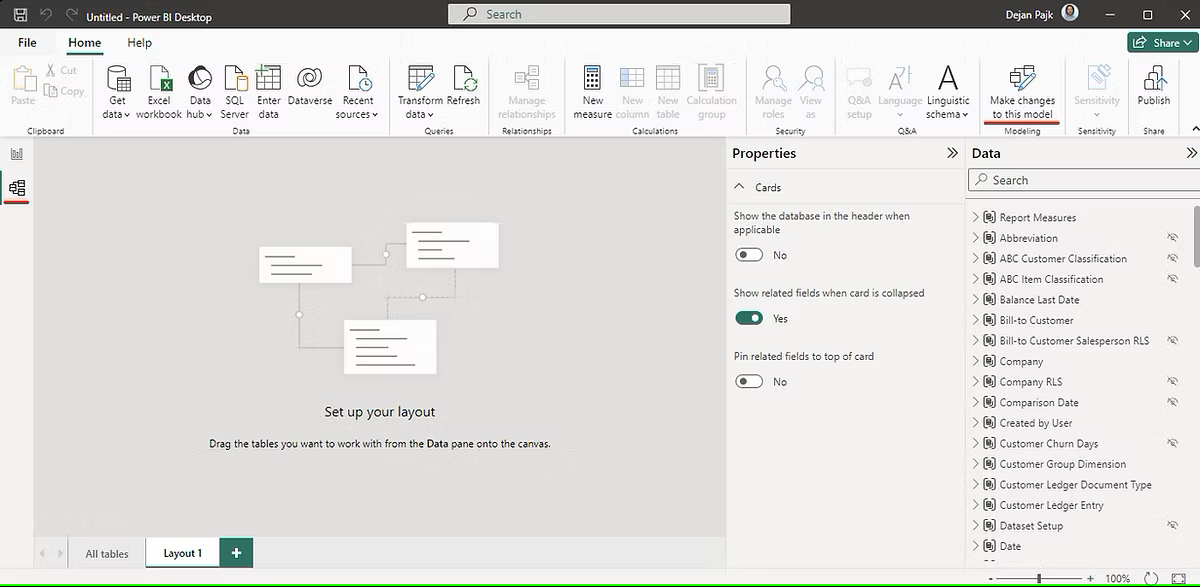Create a New measure
Image resolution: width=1200 pixels, height=587 pixels.
[593, 80]
